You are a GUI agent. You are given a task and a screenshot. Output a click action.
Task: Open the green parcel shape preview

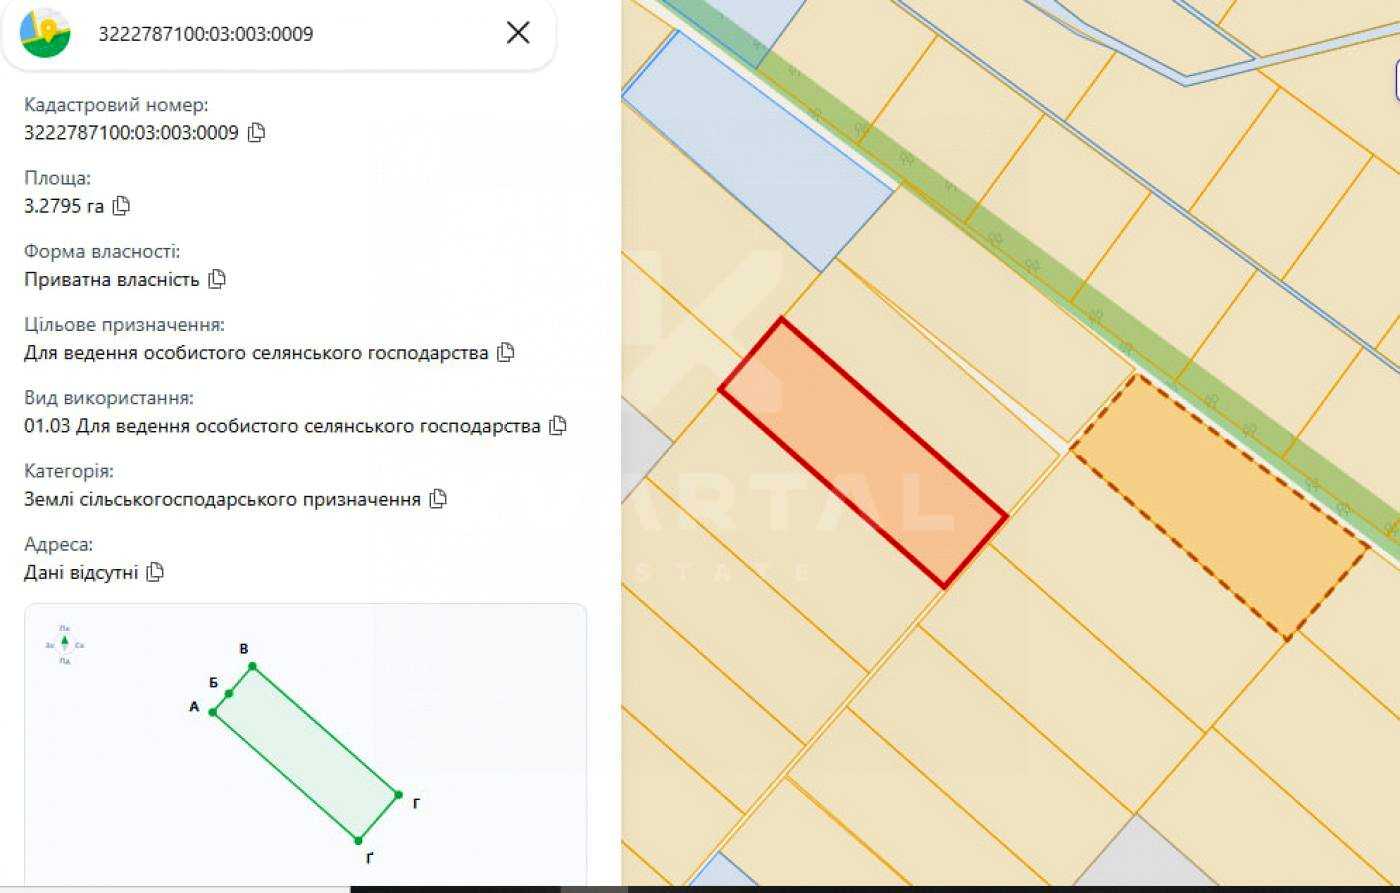pyautogui.click(x=305, y=752)
